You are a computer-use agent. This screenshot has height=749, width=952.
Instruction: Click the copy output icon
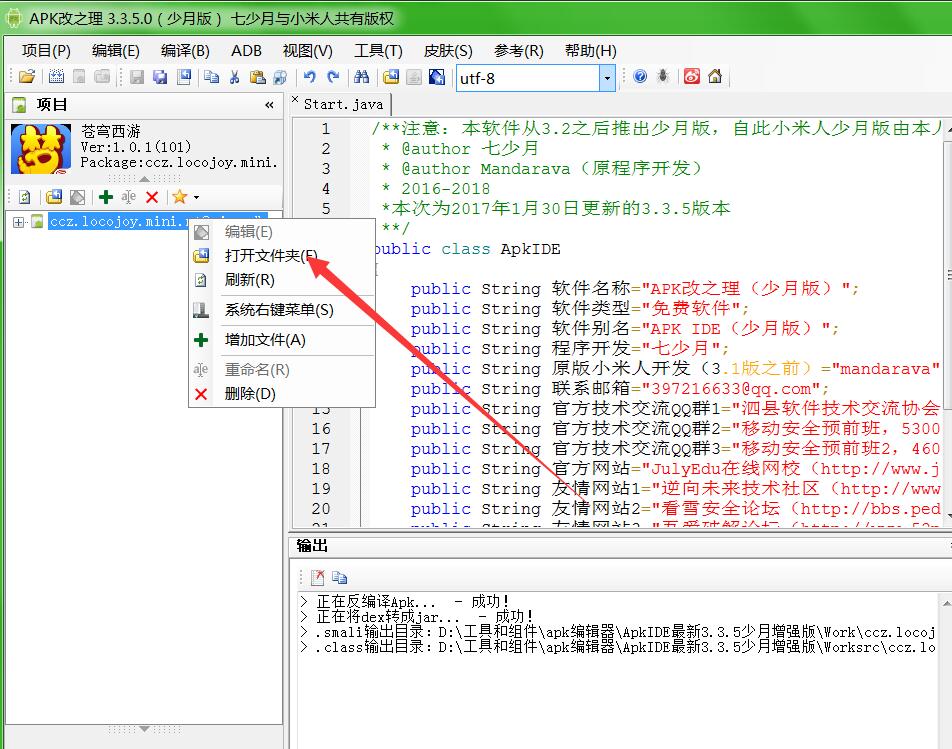[x=340, y=577]
